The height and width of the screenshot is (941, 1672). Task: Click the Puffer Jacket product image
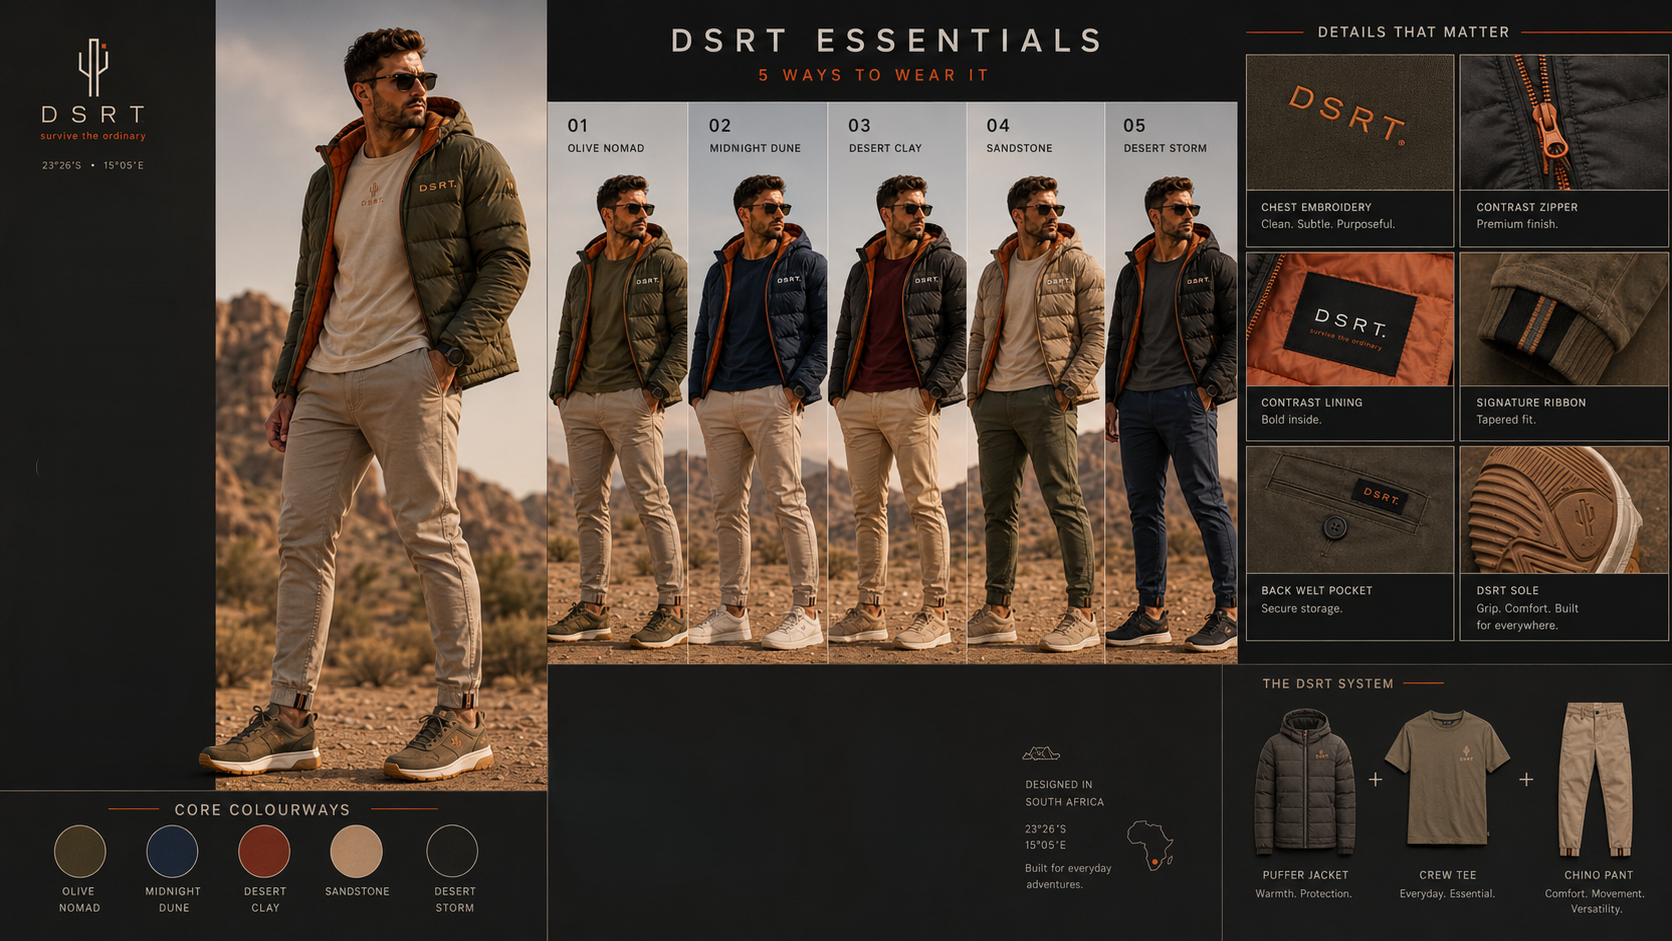(1305, 781)
